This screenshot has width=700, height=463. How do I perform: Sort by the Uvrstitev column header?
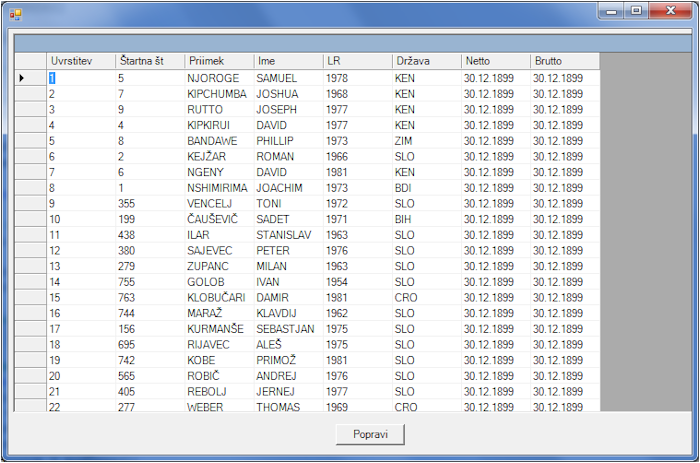pyautogui.click(x=80, y=61)
